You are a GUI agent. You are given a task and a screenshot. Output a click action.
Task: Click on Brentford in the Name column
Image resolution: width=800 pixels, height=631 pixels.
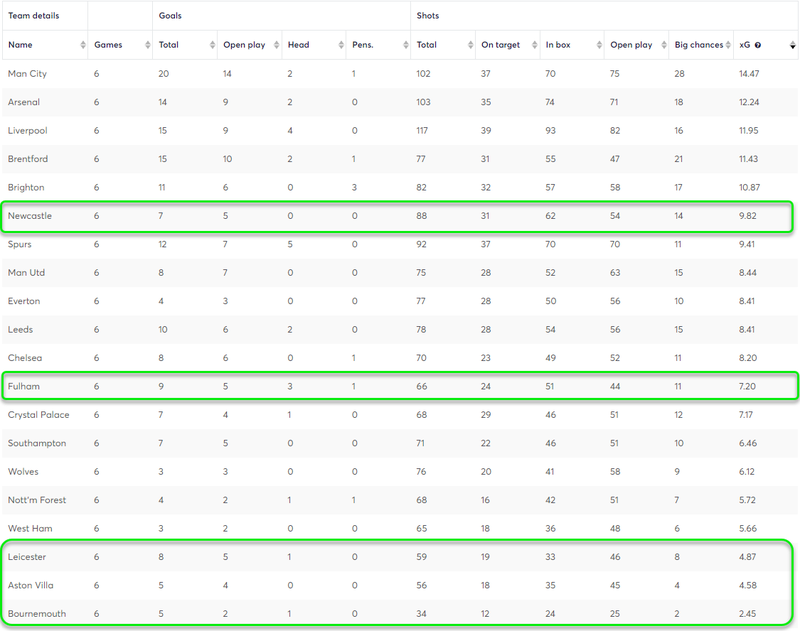tap(28, 159)
